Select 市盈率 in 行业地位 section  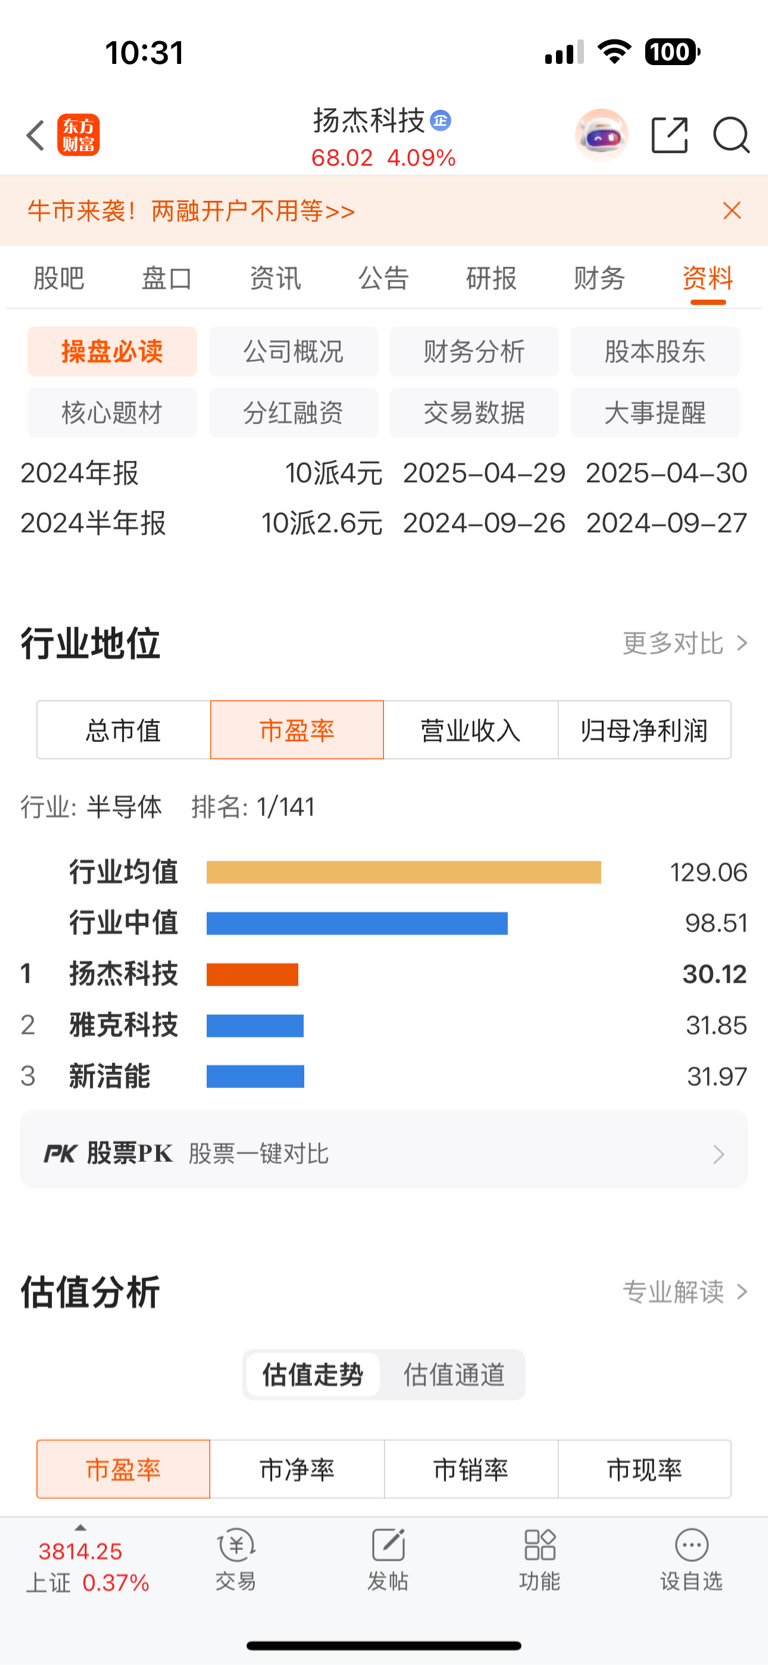click(297, 730)
